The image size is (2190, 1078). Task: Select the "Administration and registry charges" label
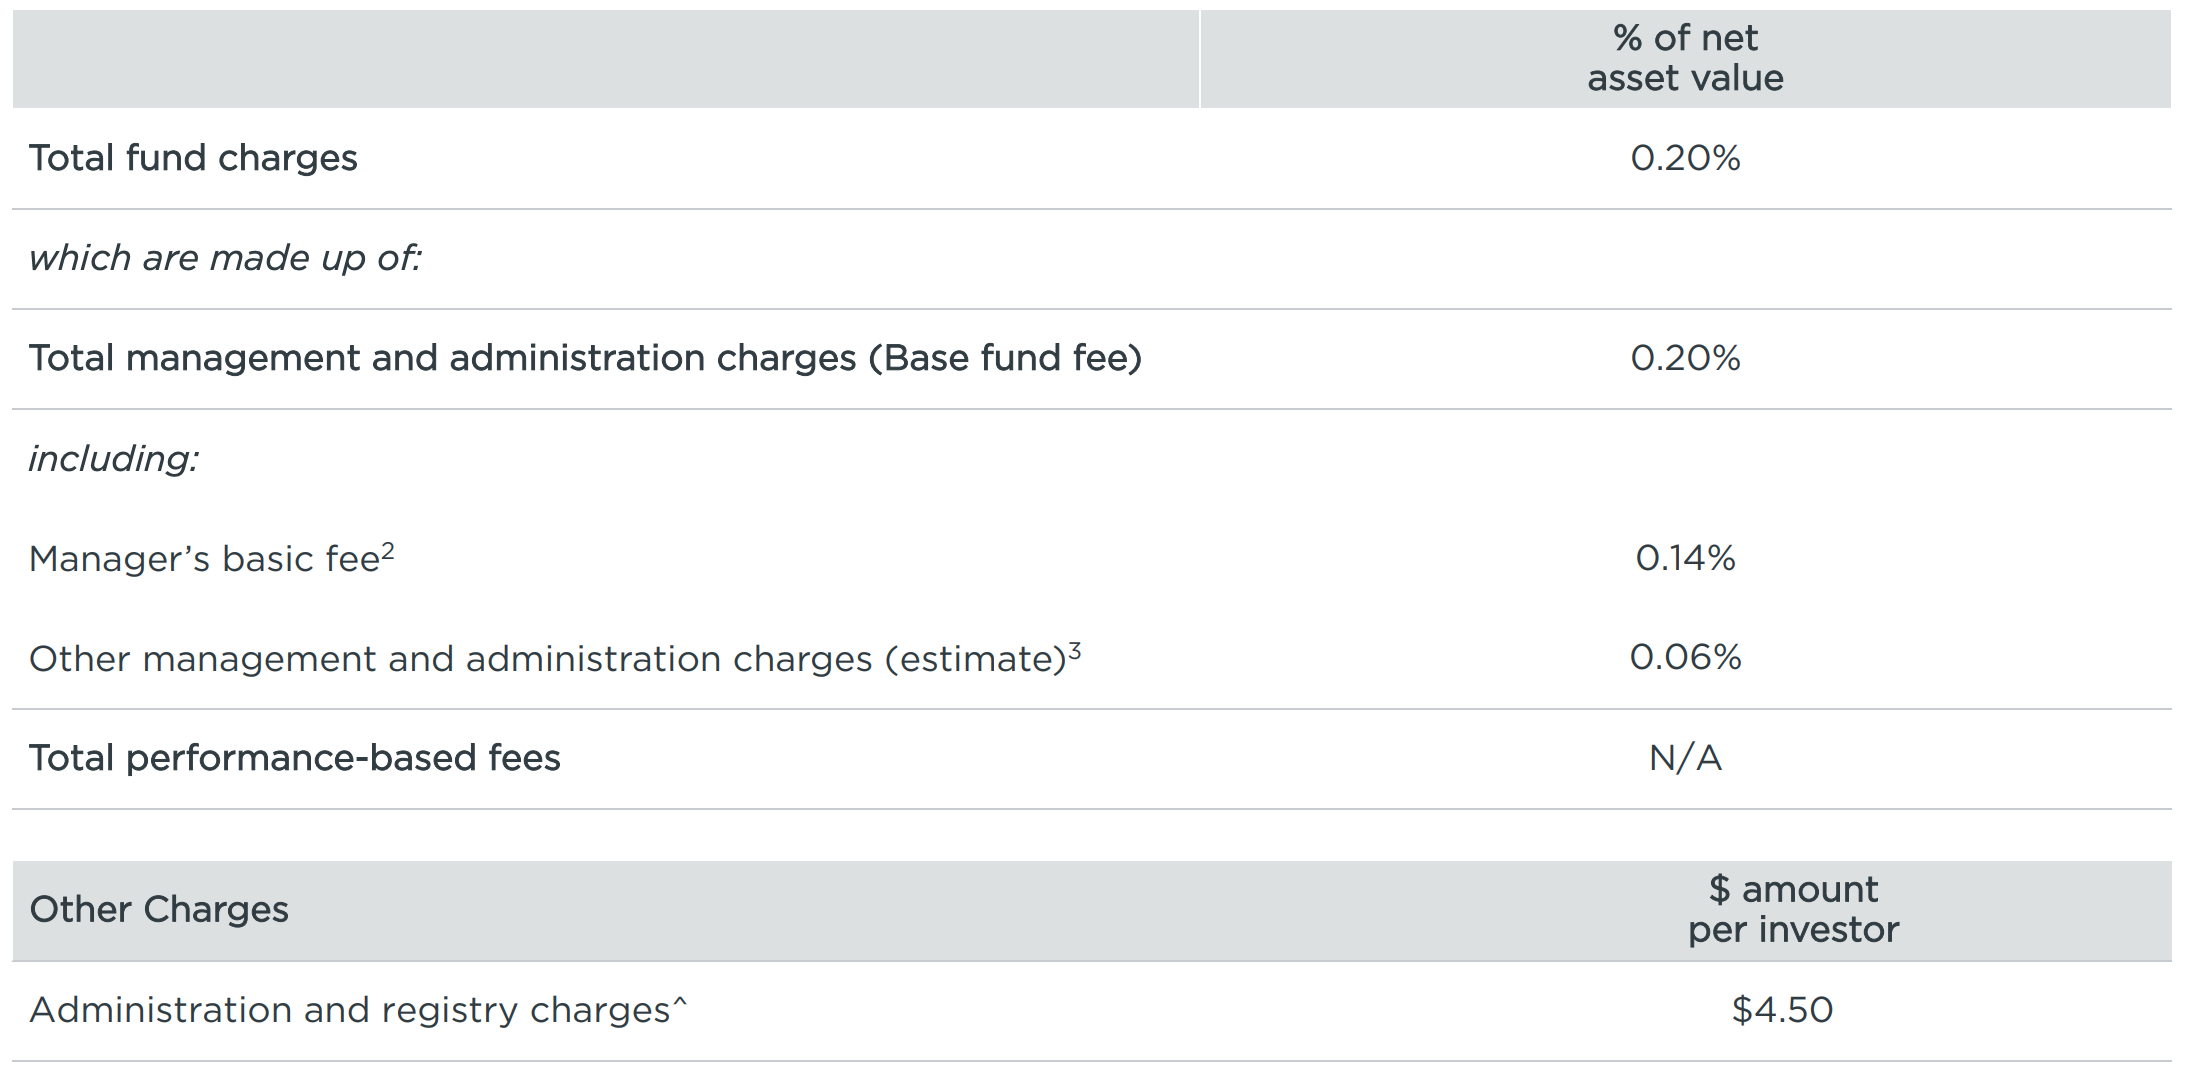tap(349, 1010)
